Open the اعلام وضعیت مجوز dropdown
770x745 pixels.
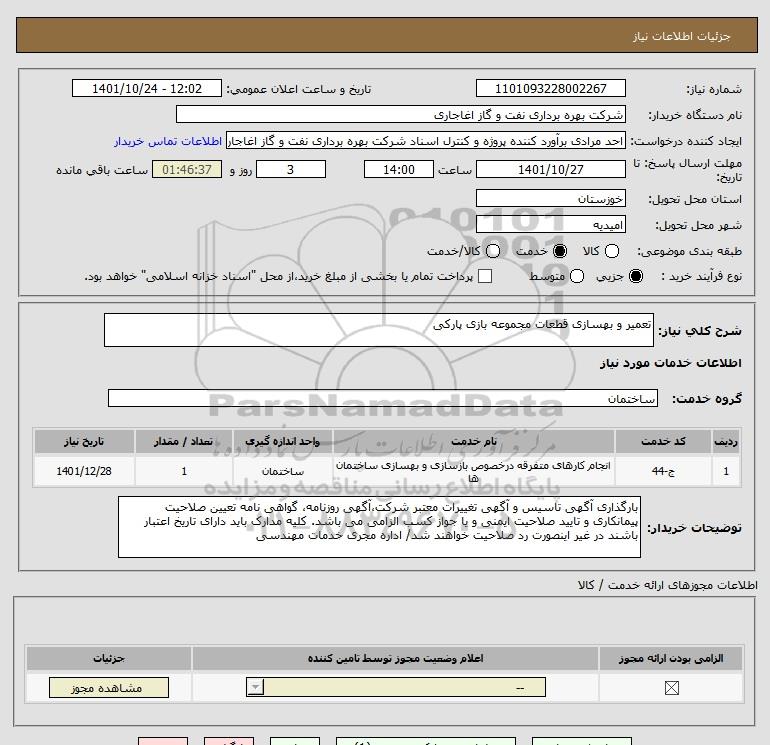pos(396,687)
